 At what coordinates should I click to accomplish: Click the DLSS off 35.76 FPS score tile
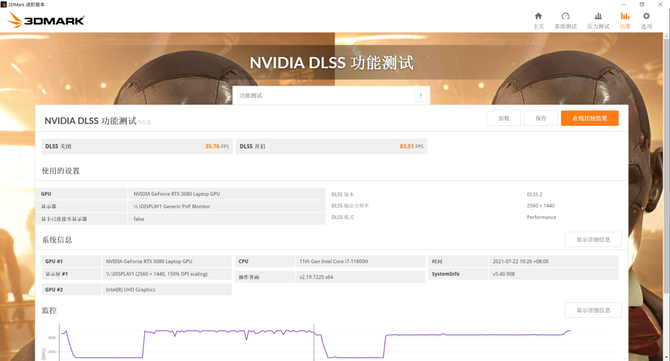[x=137, y=146]
